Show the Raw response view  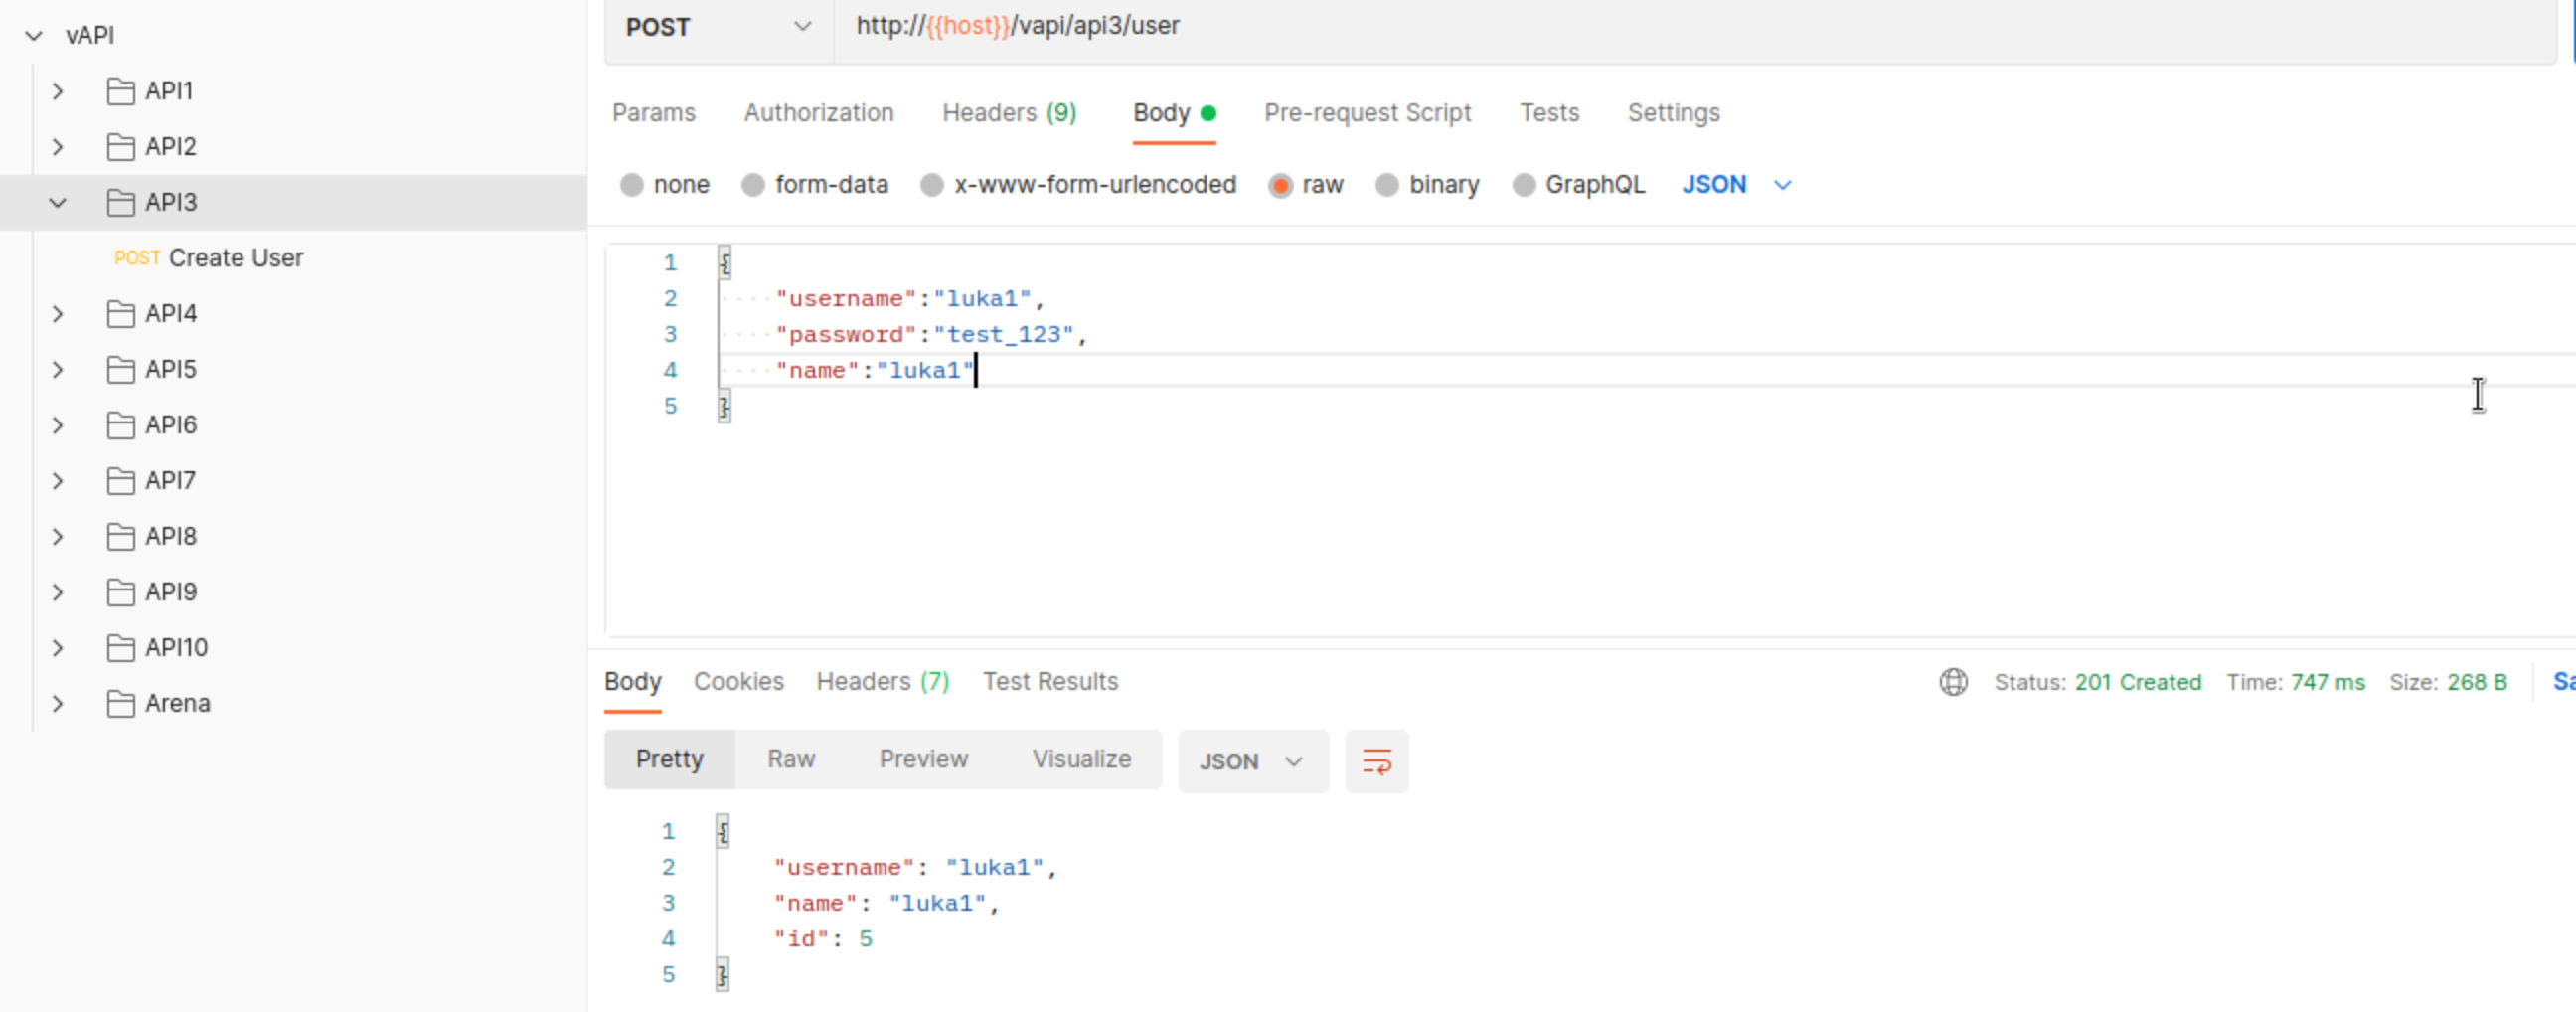(x=791, y=760)
